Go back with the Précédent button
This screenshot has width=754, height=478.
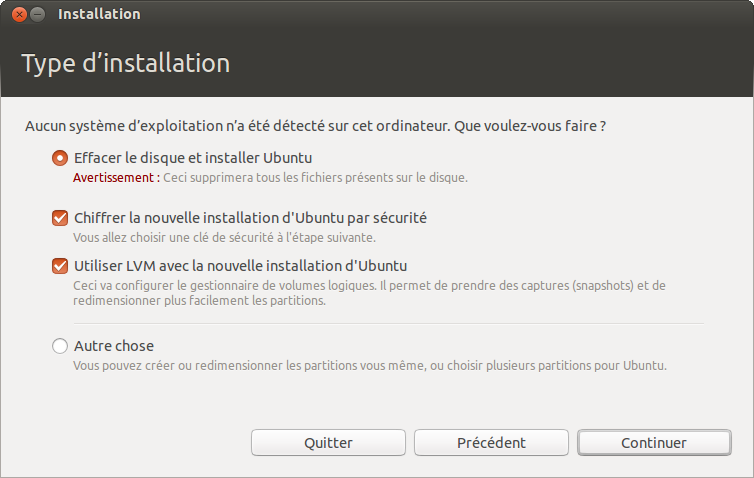(x=491, y=442)
